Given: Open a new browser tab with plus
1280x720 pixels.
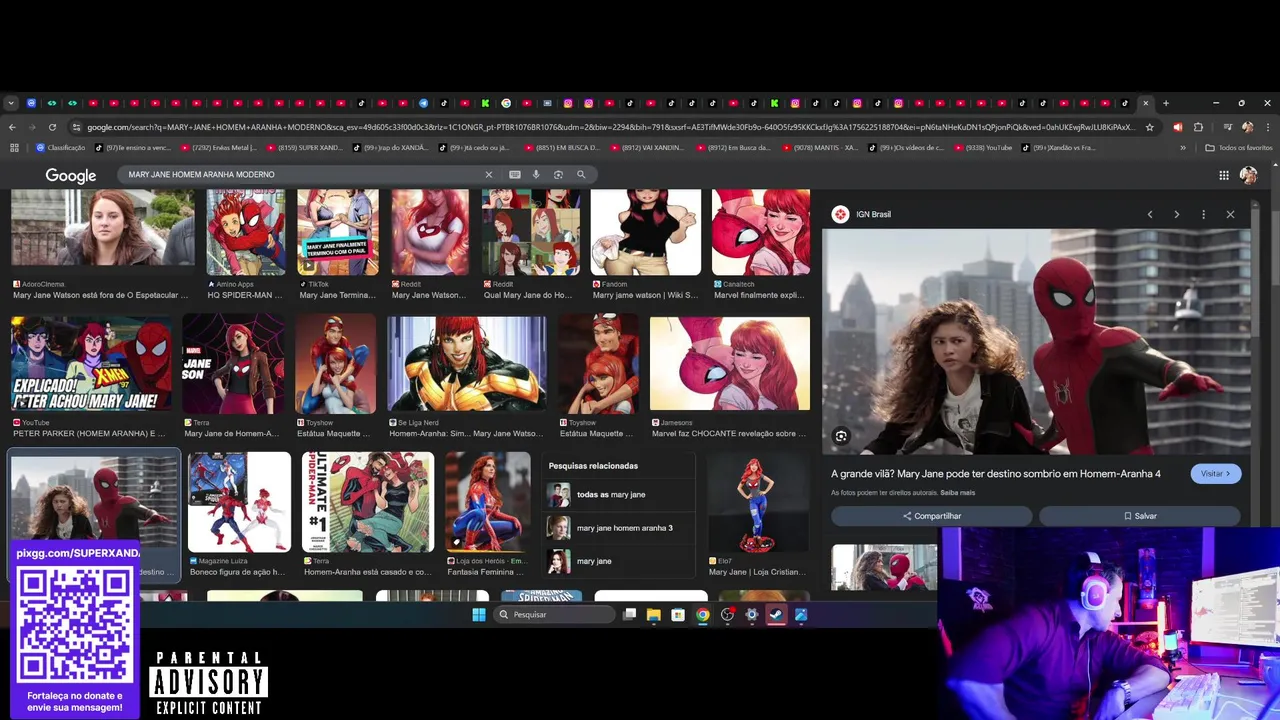Looking at the screenshot, I should tap(1166, 103).
